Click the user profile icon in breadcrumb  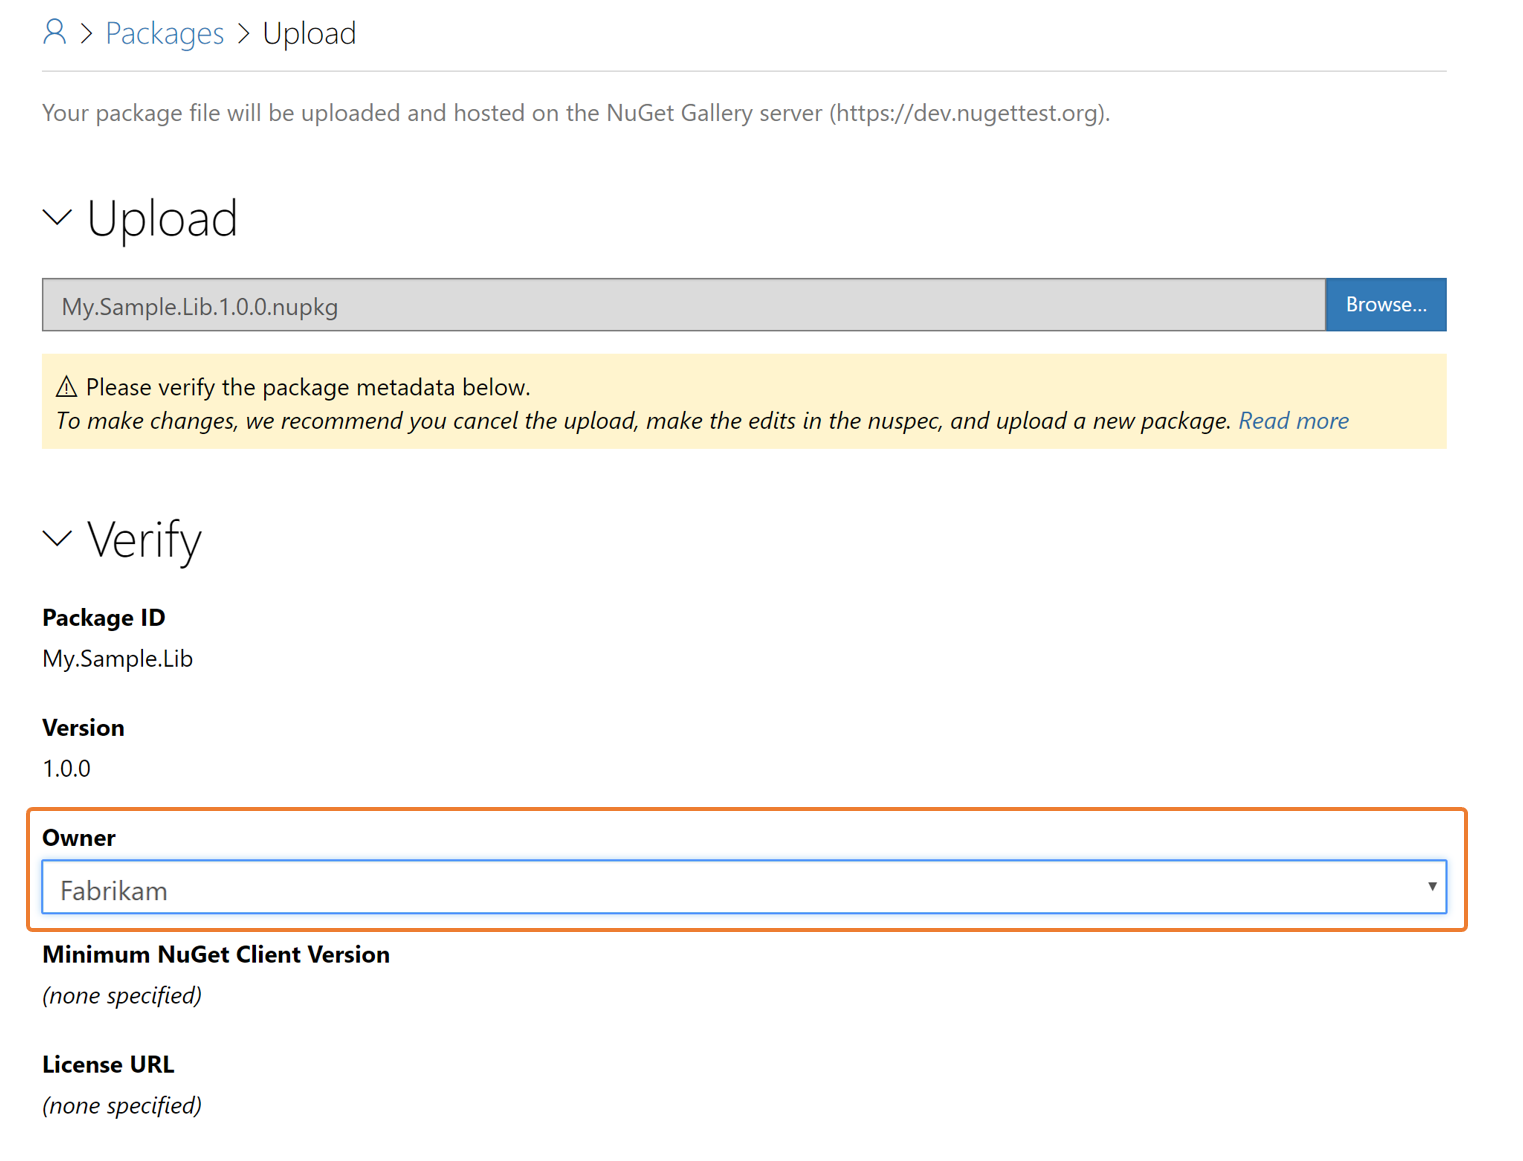click(54, 31)
